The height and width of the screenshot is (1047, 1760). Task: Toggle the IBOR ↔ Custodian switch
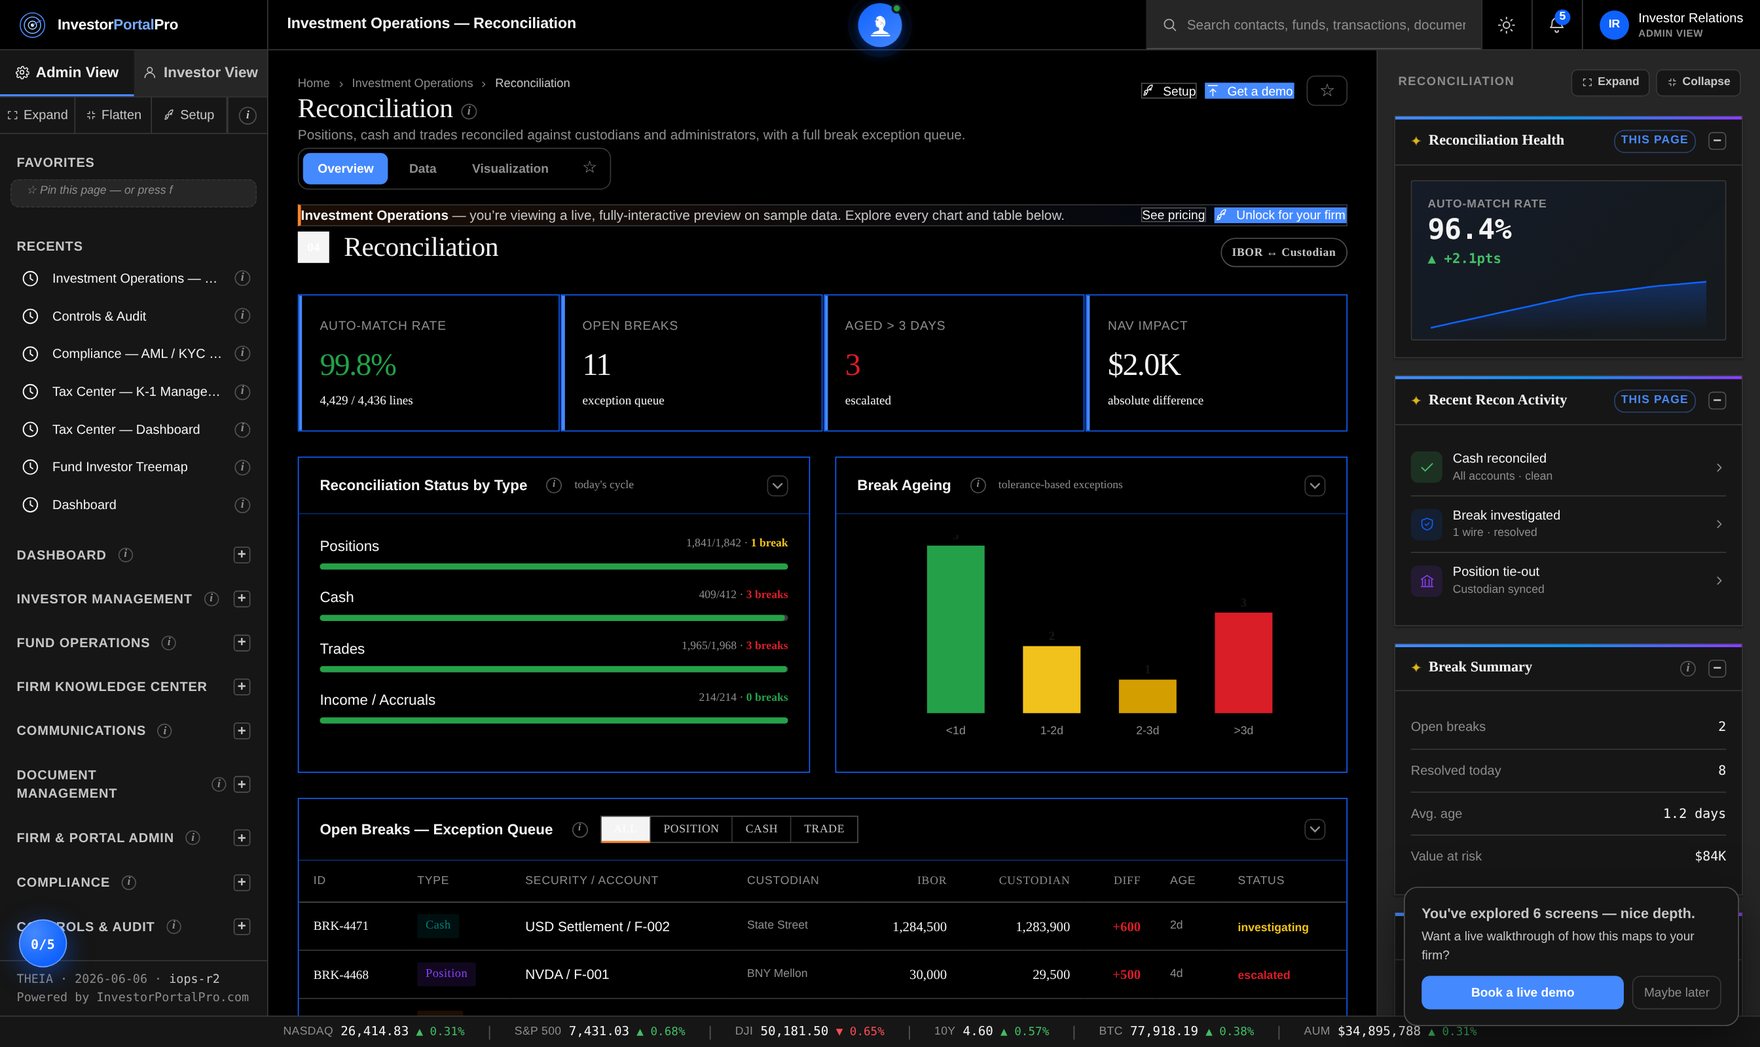[1283, 253]
